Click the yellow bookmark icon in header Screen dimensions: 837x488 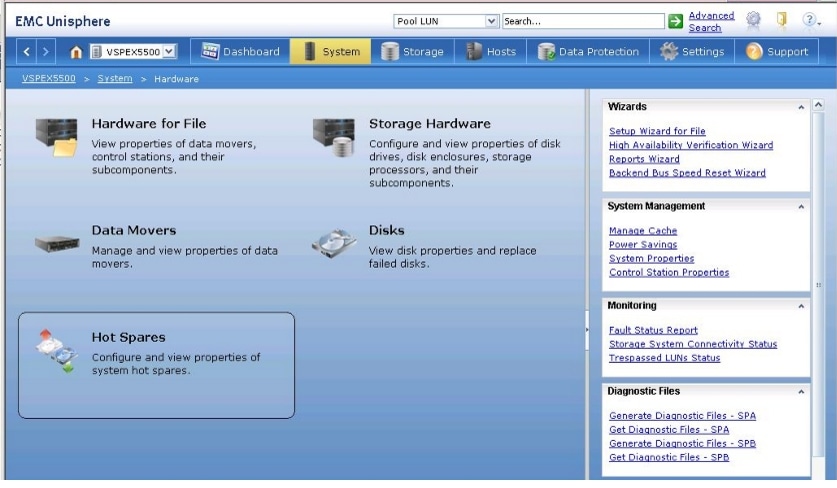[781, 20]
